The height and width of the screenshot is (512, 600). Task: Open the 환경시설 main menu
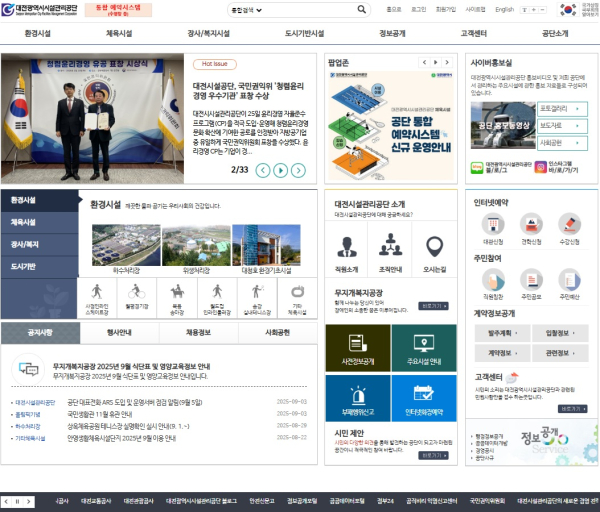38,33
